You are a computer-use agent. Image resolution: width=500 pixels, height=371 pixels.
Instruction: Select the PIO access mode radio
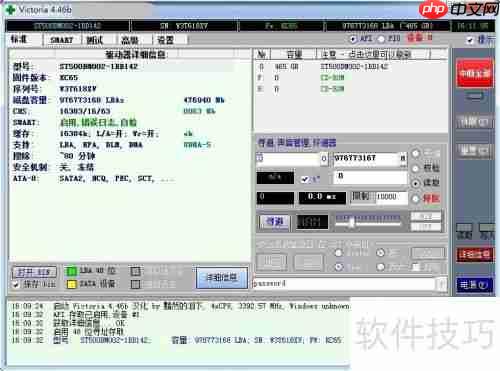tap(381, 39)
